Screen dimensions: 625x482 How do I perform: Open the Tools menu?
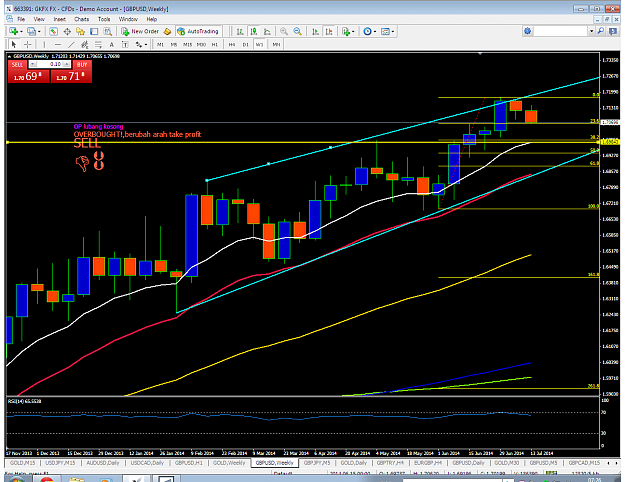pos(104,19)
